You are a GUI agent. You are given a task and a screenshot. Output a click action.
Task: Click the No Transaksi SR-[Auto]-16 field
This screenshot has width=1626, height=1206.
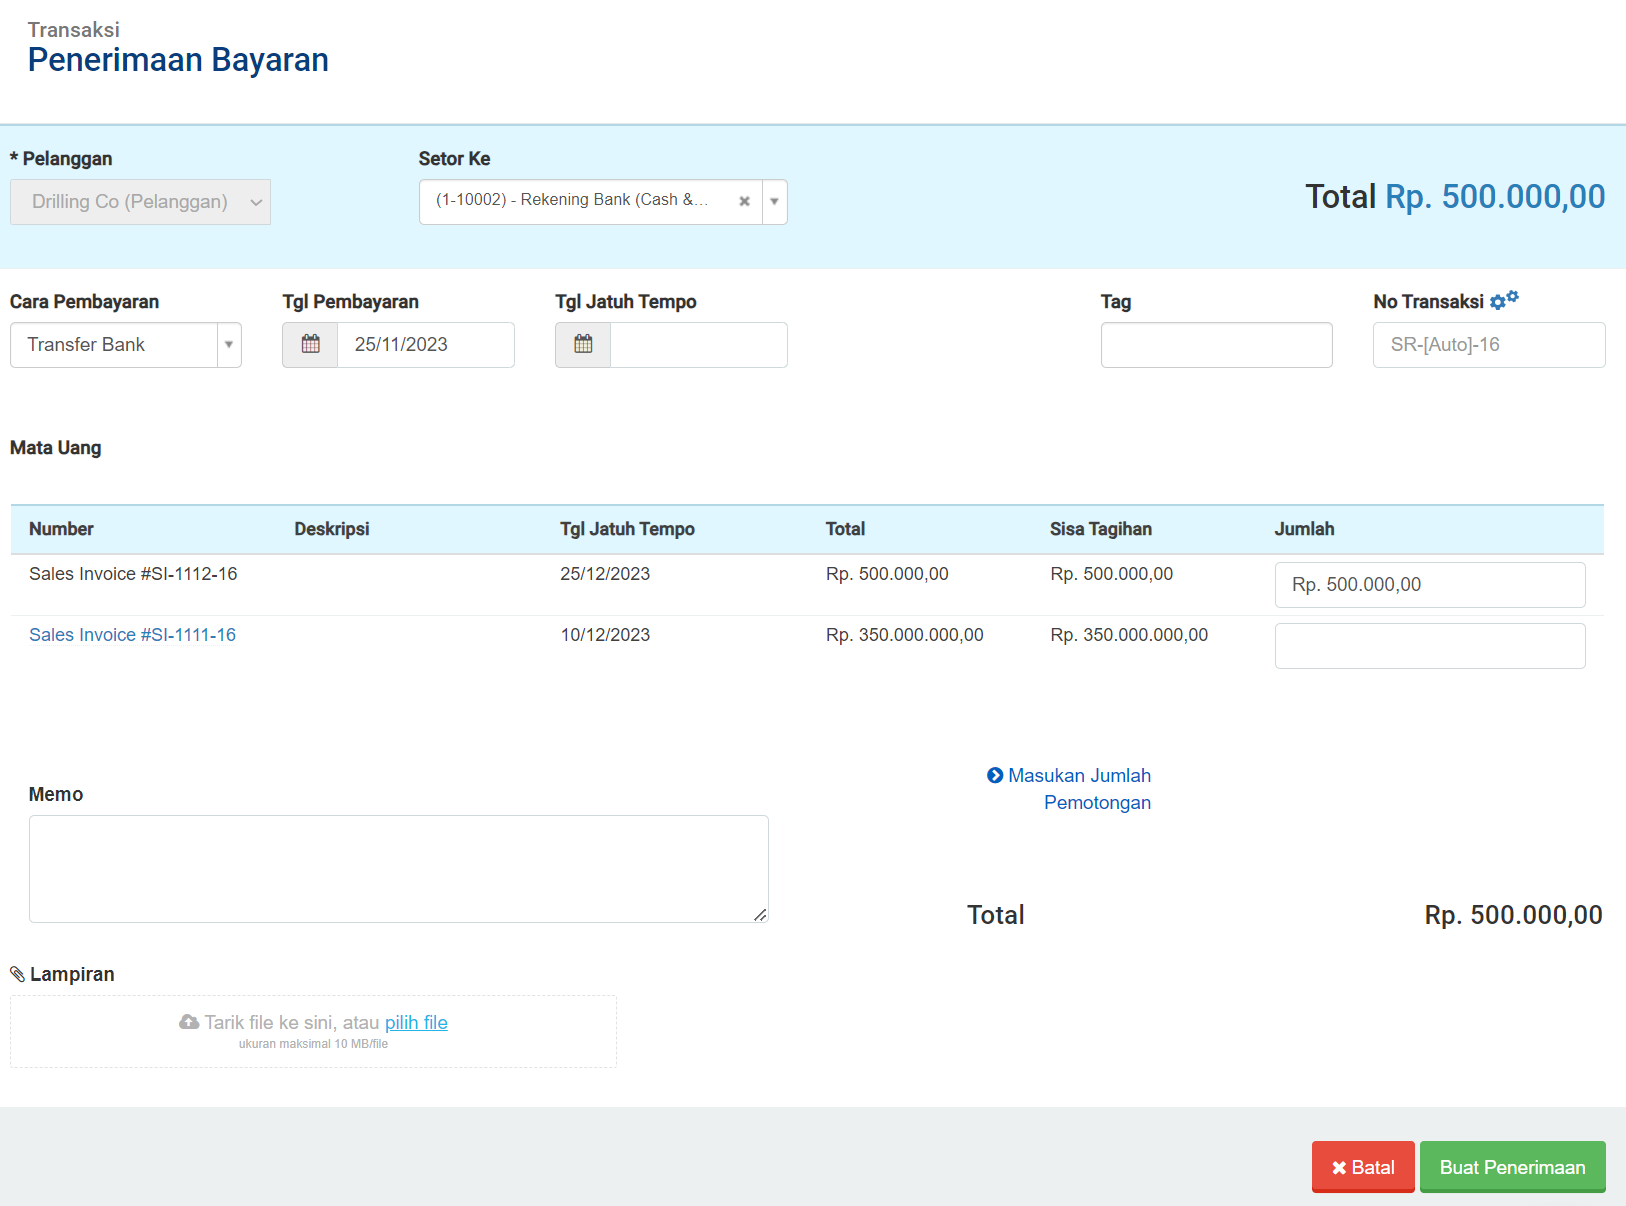pos(1488,345)
